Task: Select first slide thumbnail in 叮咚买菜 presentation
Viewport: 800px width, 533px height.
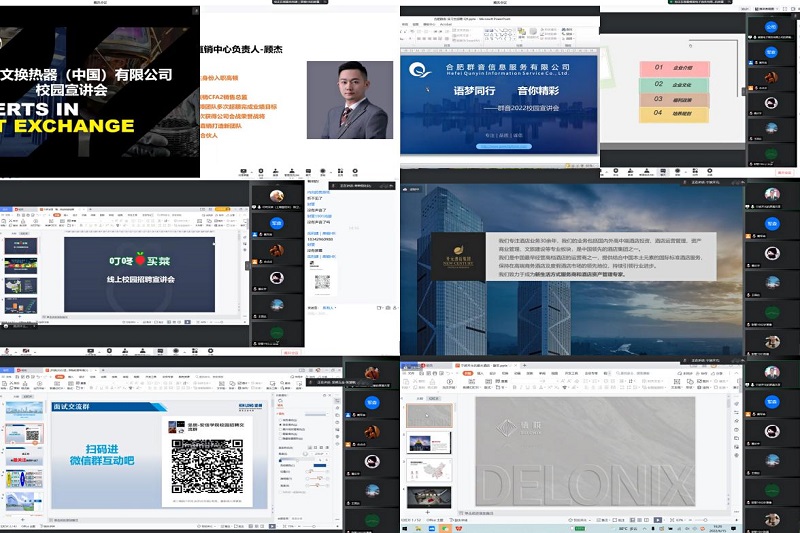Action: pos(20,245)
